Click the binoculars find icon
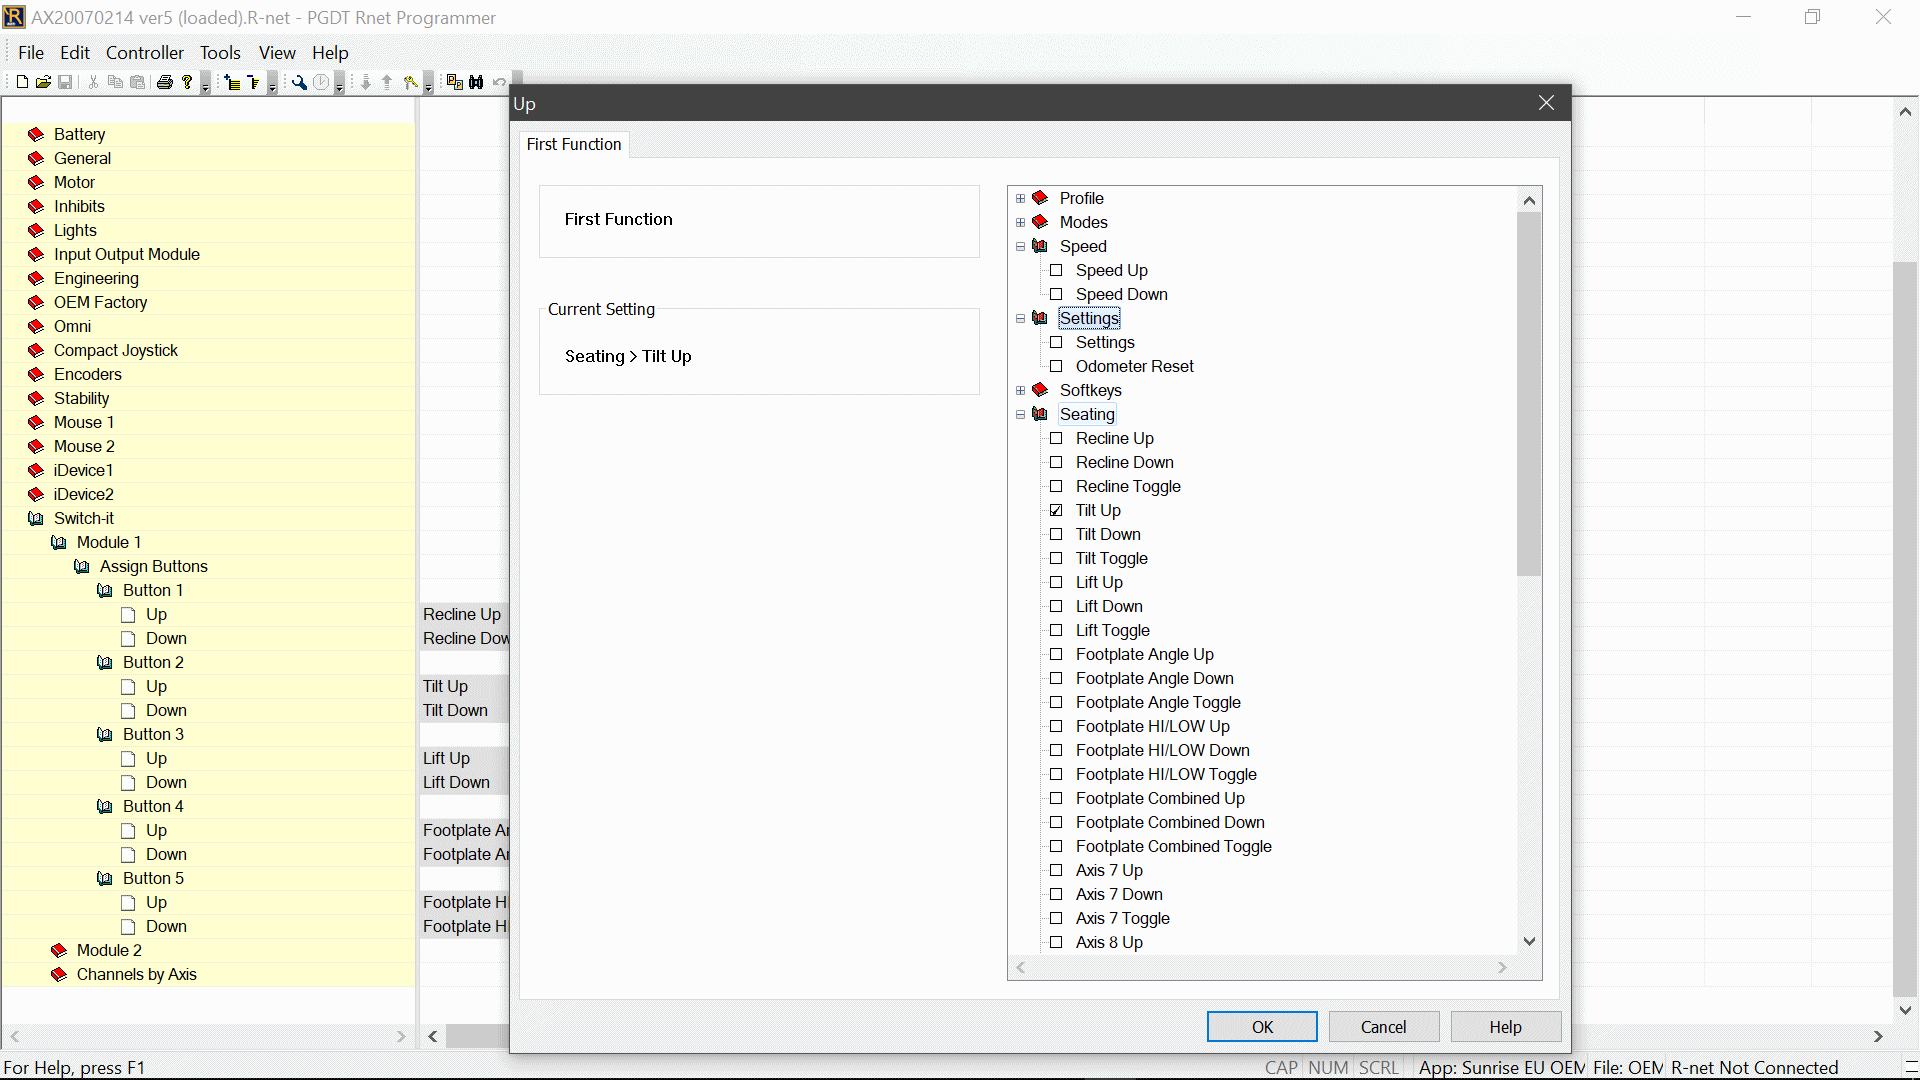 (x=476, y=82)
